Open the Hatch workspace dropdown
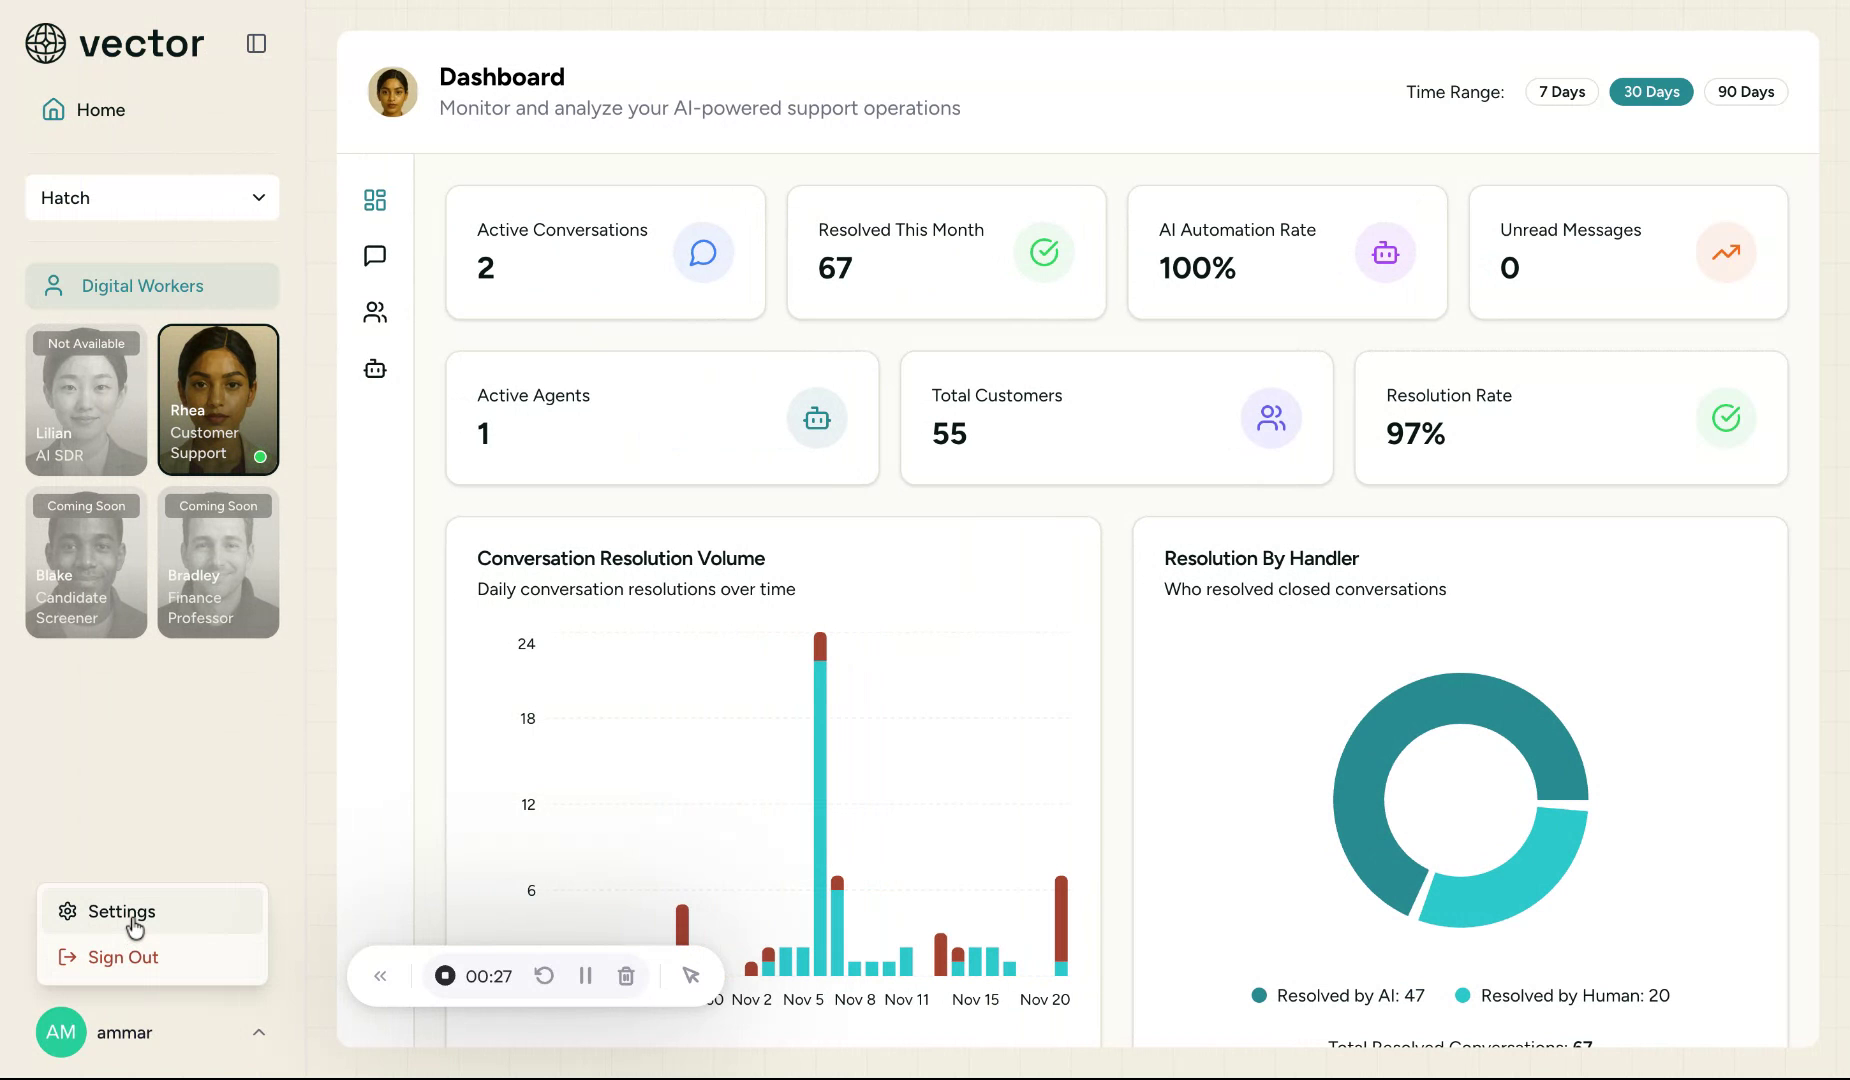This screenshot has width=1850, height=1080. [152, 198]
